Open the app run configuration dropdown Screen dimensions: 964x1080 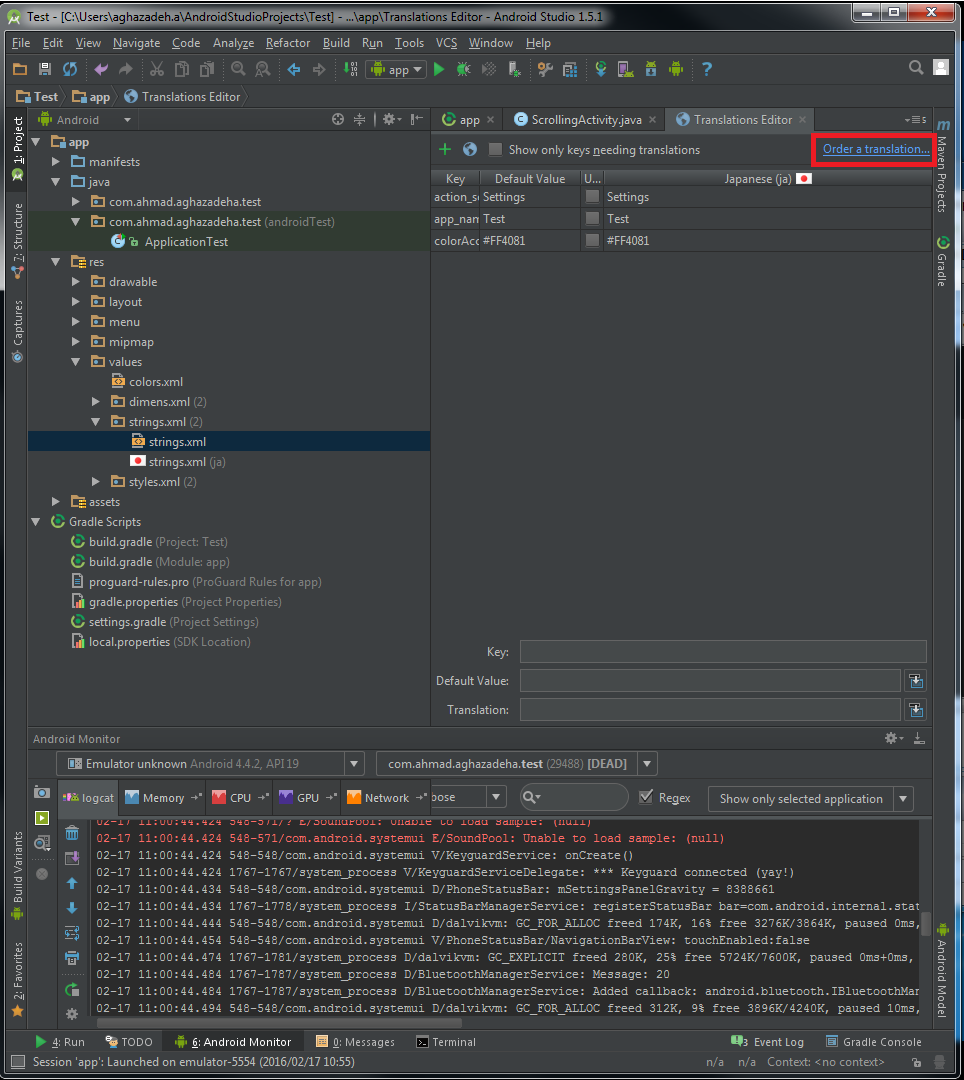point(396,70)
